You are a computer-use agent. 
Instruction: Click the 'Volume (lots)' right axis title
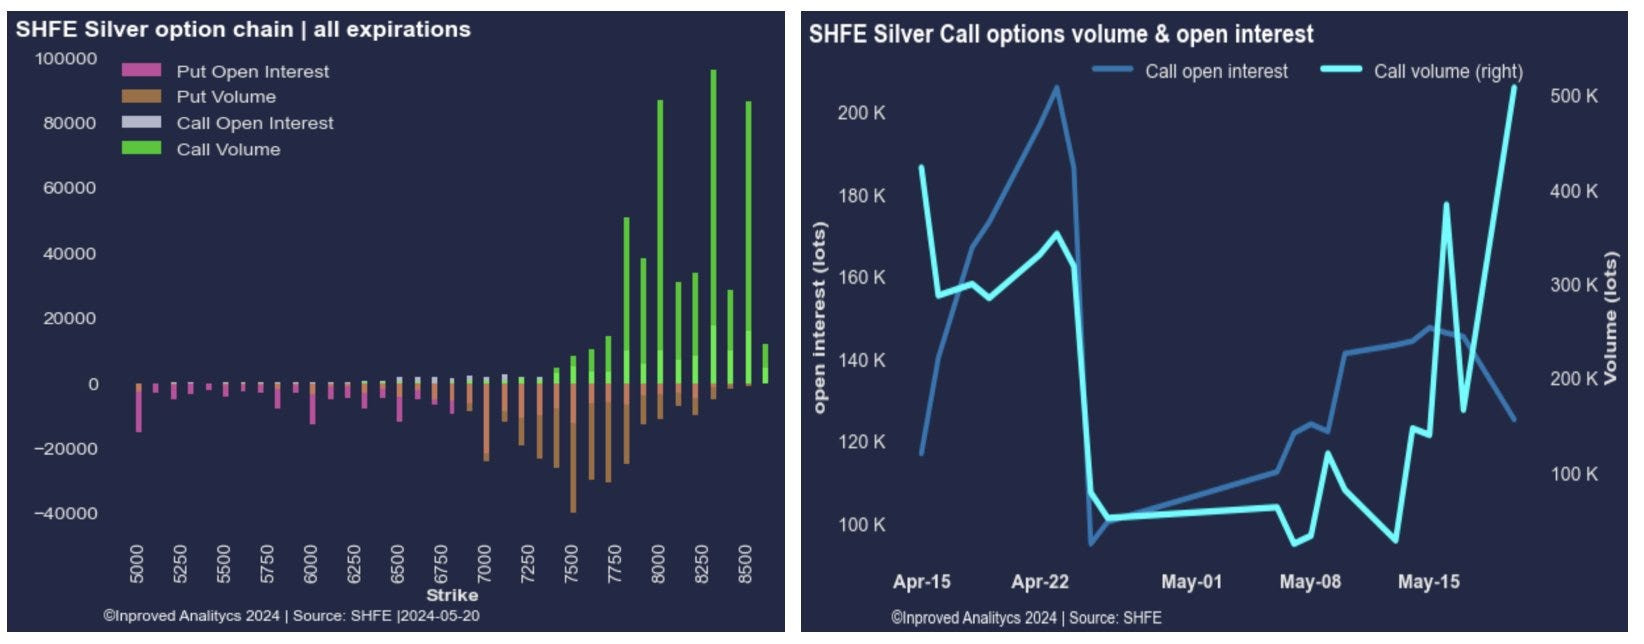(x=1611, y=319)
